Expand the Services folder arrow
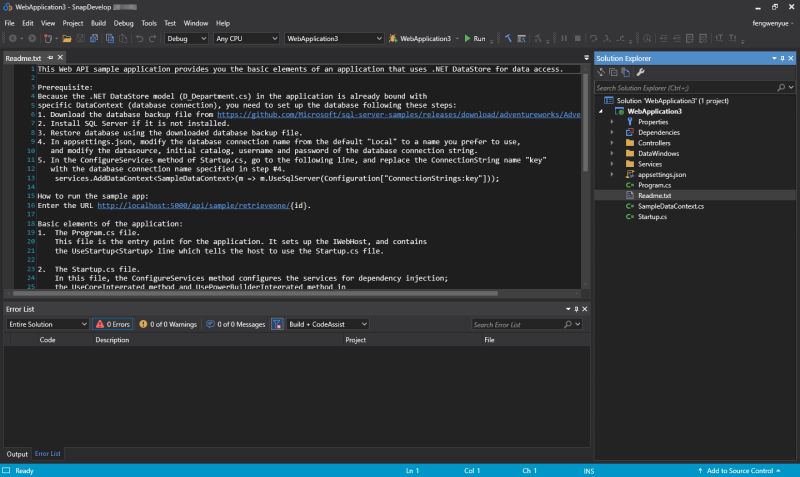Screen dimensions: 800x477 612,164
